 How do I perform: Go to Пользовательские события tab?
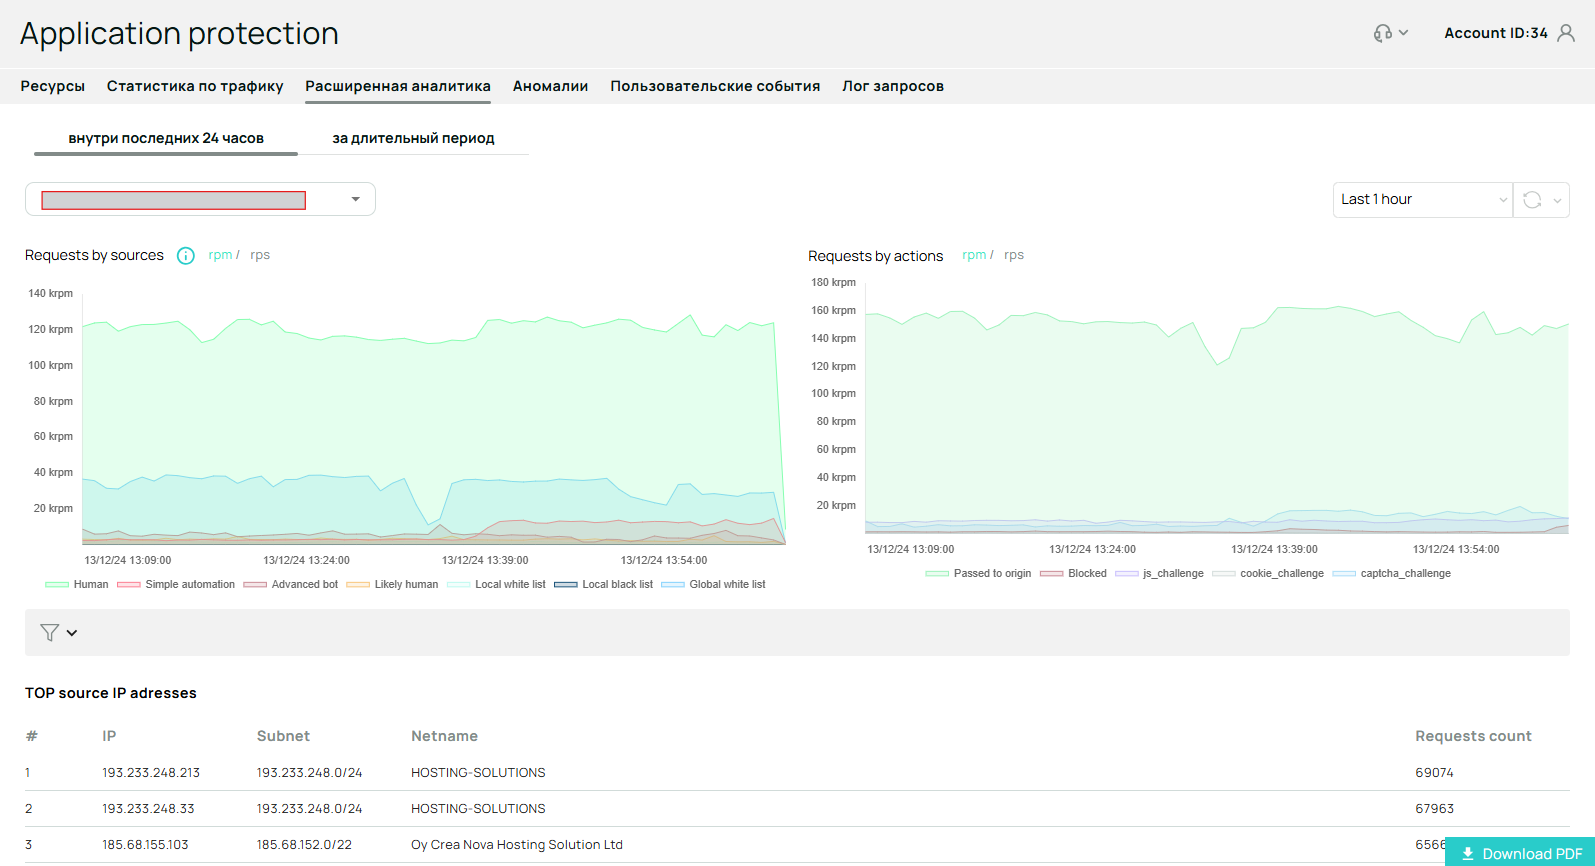click(x=715, y=86)
